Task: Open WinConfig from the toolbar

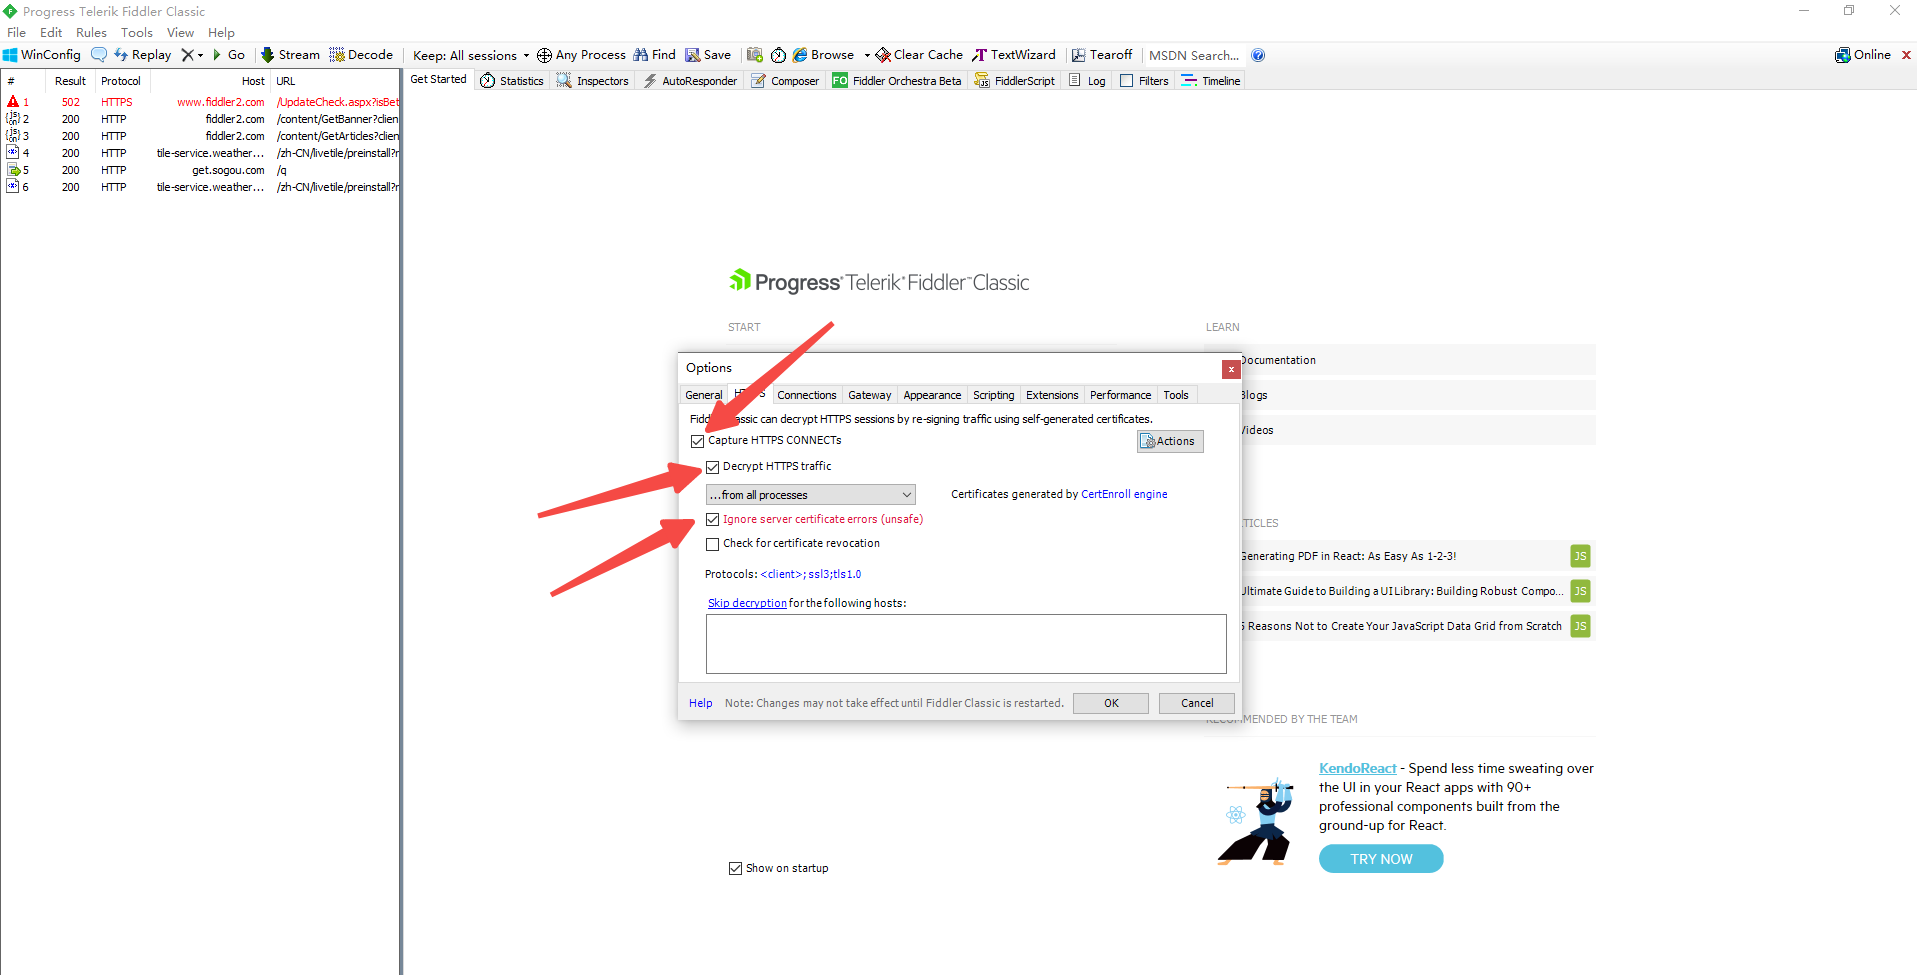Action: pyautogui.click(x=42, y=55)
